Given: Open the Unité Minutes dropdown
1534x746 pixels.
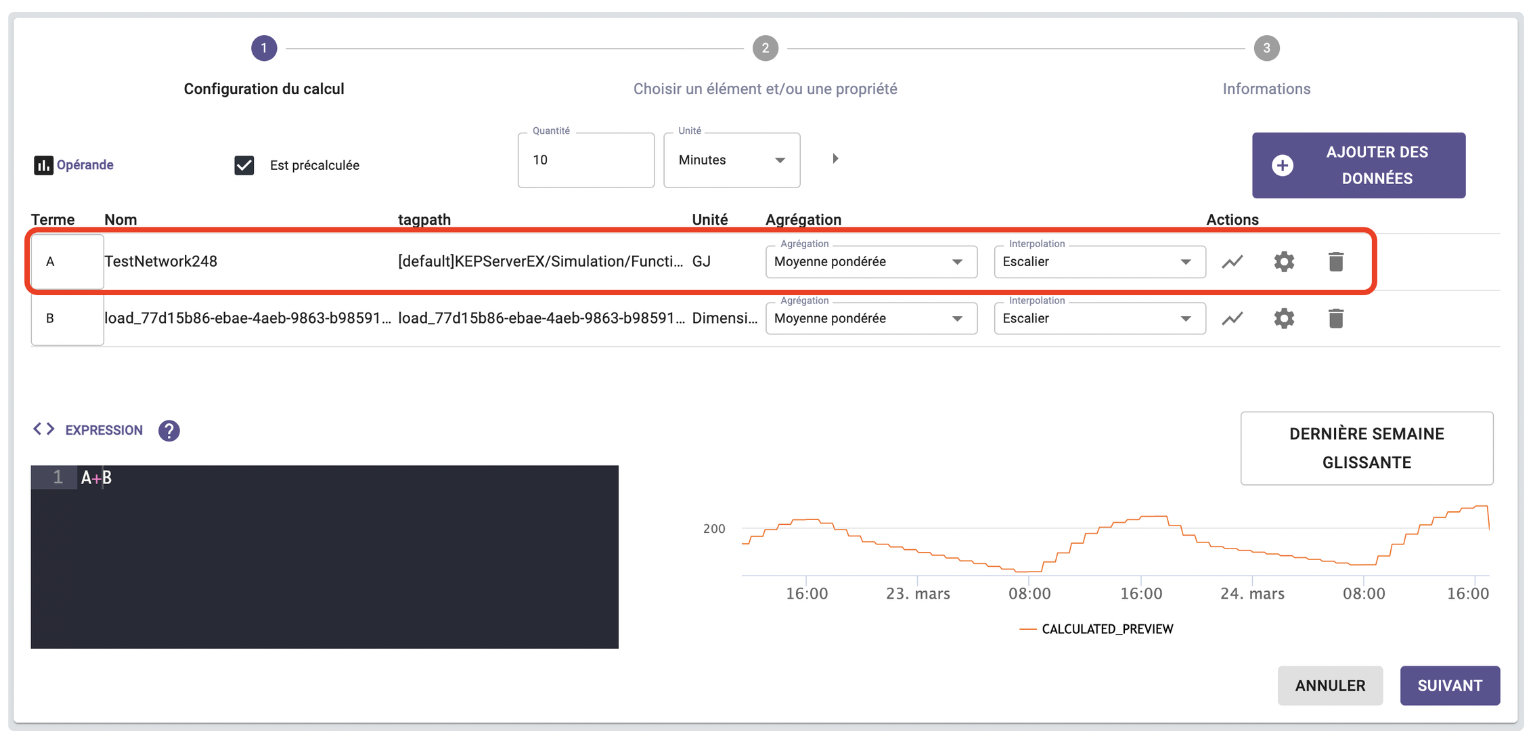Looking at the screenshot, I should (x=731, y=160).
